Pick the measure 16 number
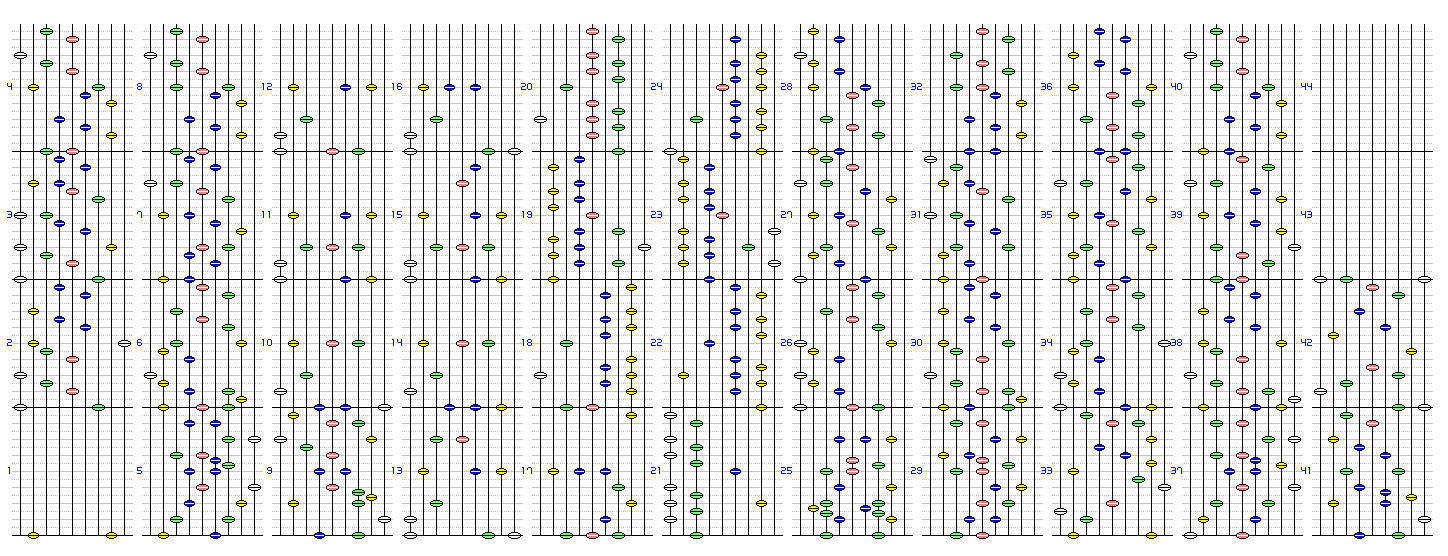Image resolution: width=1448 pixels, height=556 pixels. coord(396,87)
